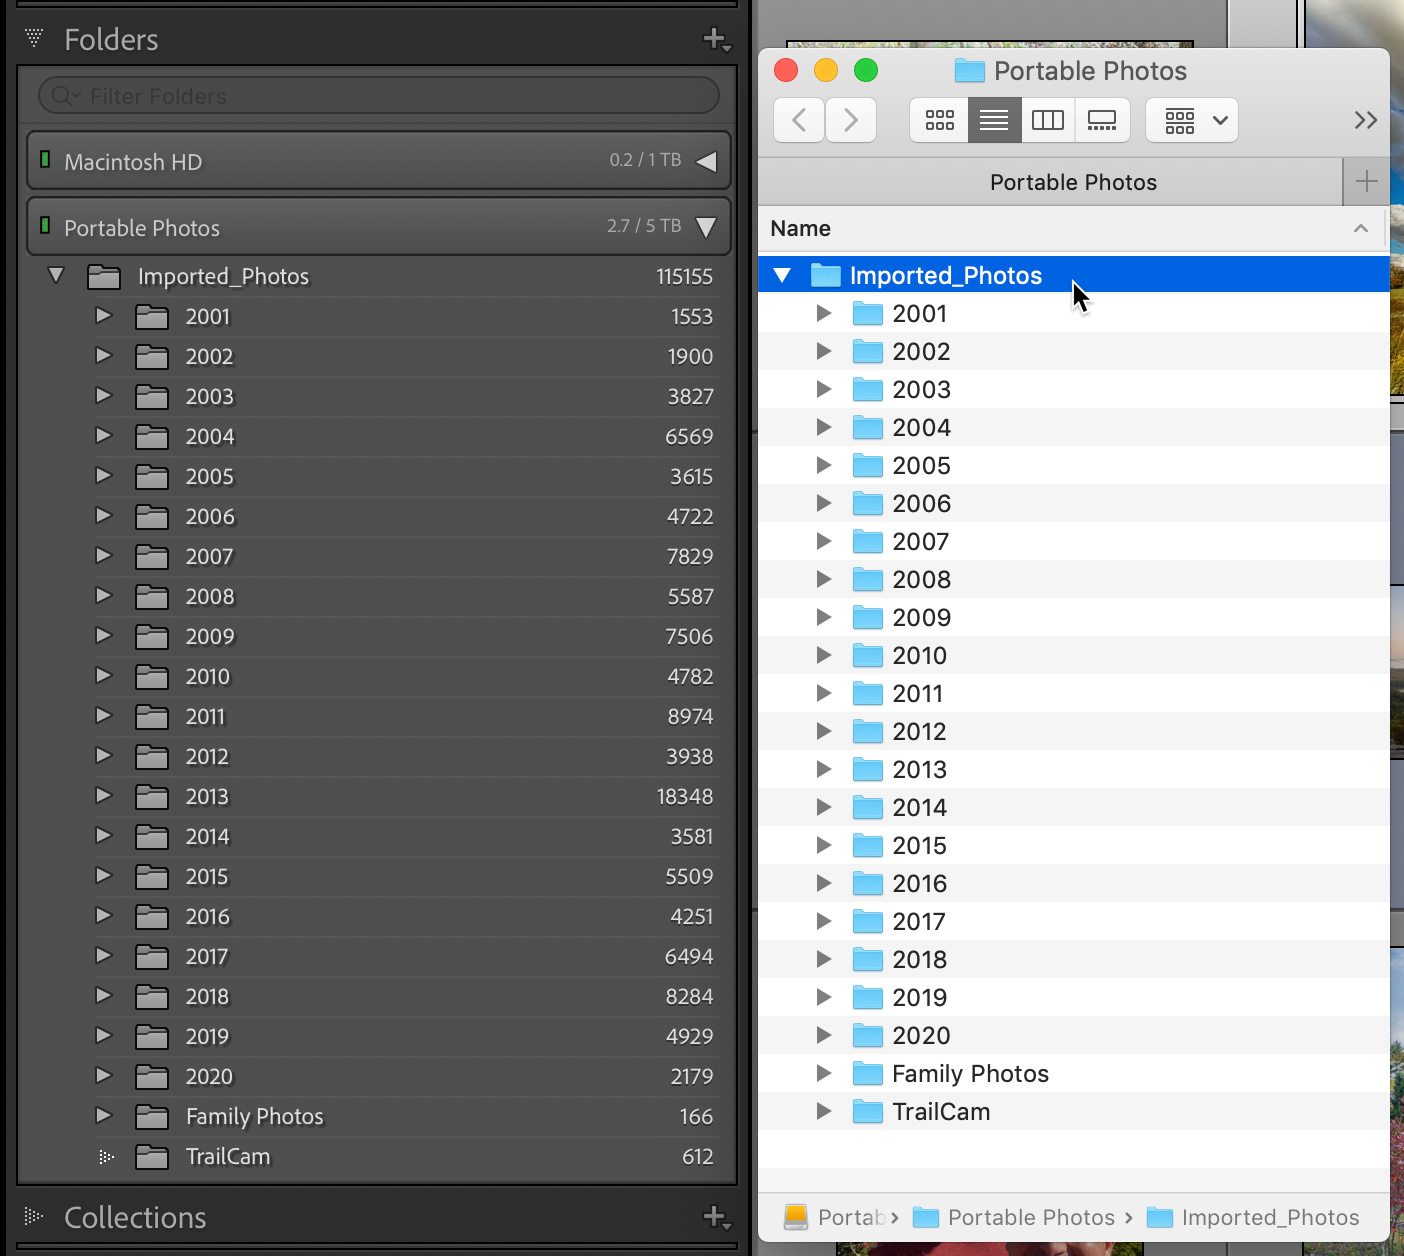Collapse the Portable Photos volume in Lightroom

click(x=706, y=228)
